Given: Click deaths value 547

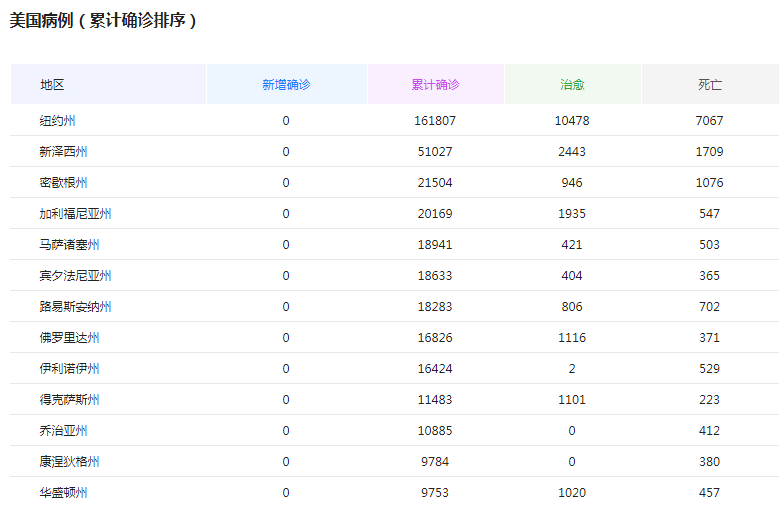Looking at the screenshot, I should [x=710, y=214].
